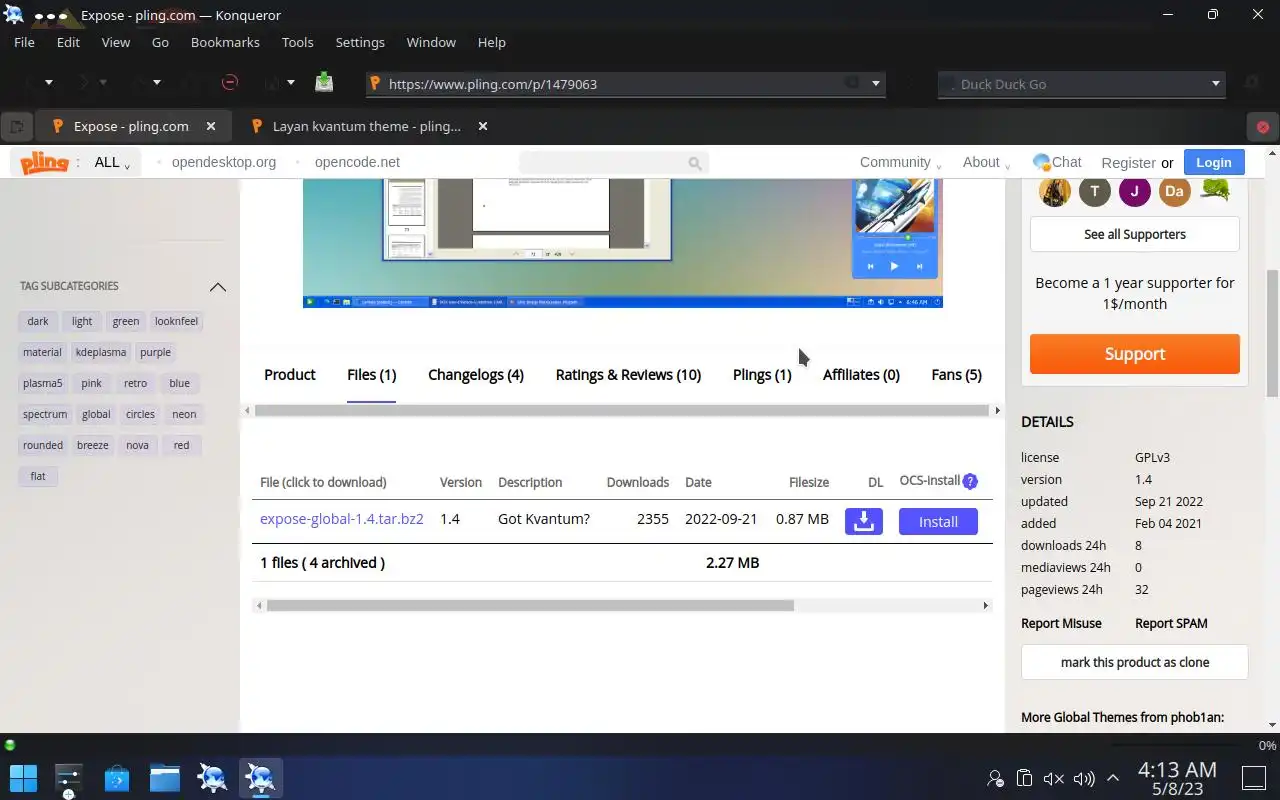The width and height of the screenshot is (1280, 800).
Task: Close the Expose - pling.com tab
Action: [211, 126]
